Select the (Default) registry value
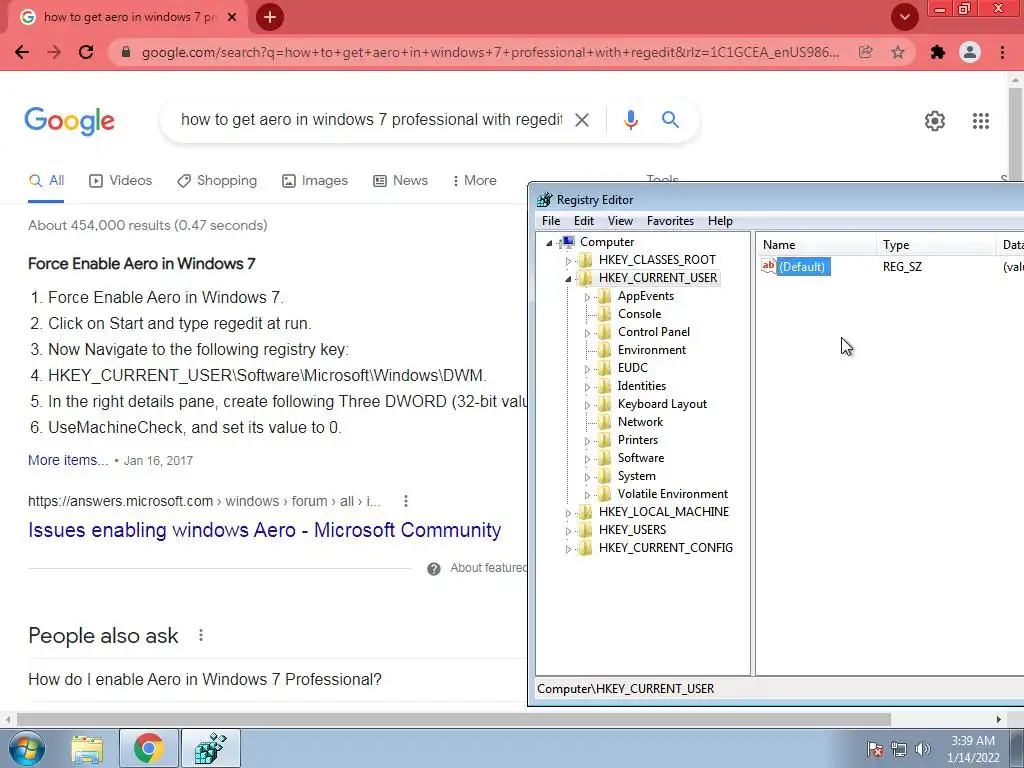Image resolution: width=1024 pixels, height=768 pixels. tap(802, 266)
